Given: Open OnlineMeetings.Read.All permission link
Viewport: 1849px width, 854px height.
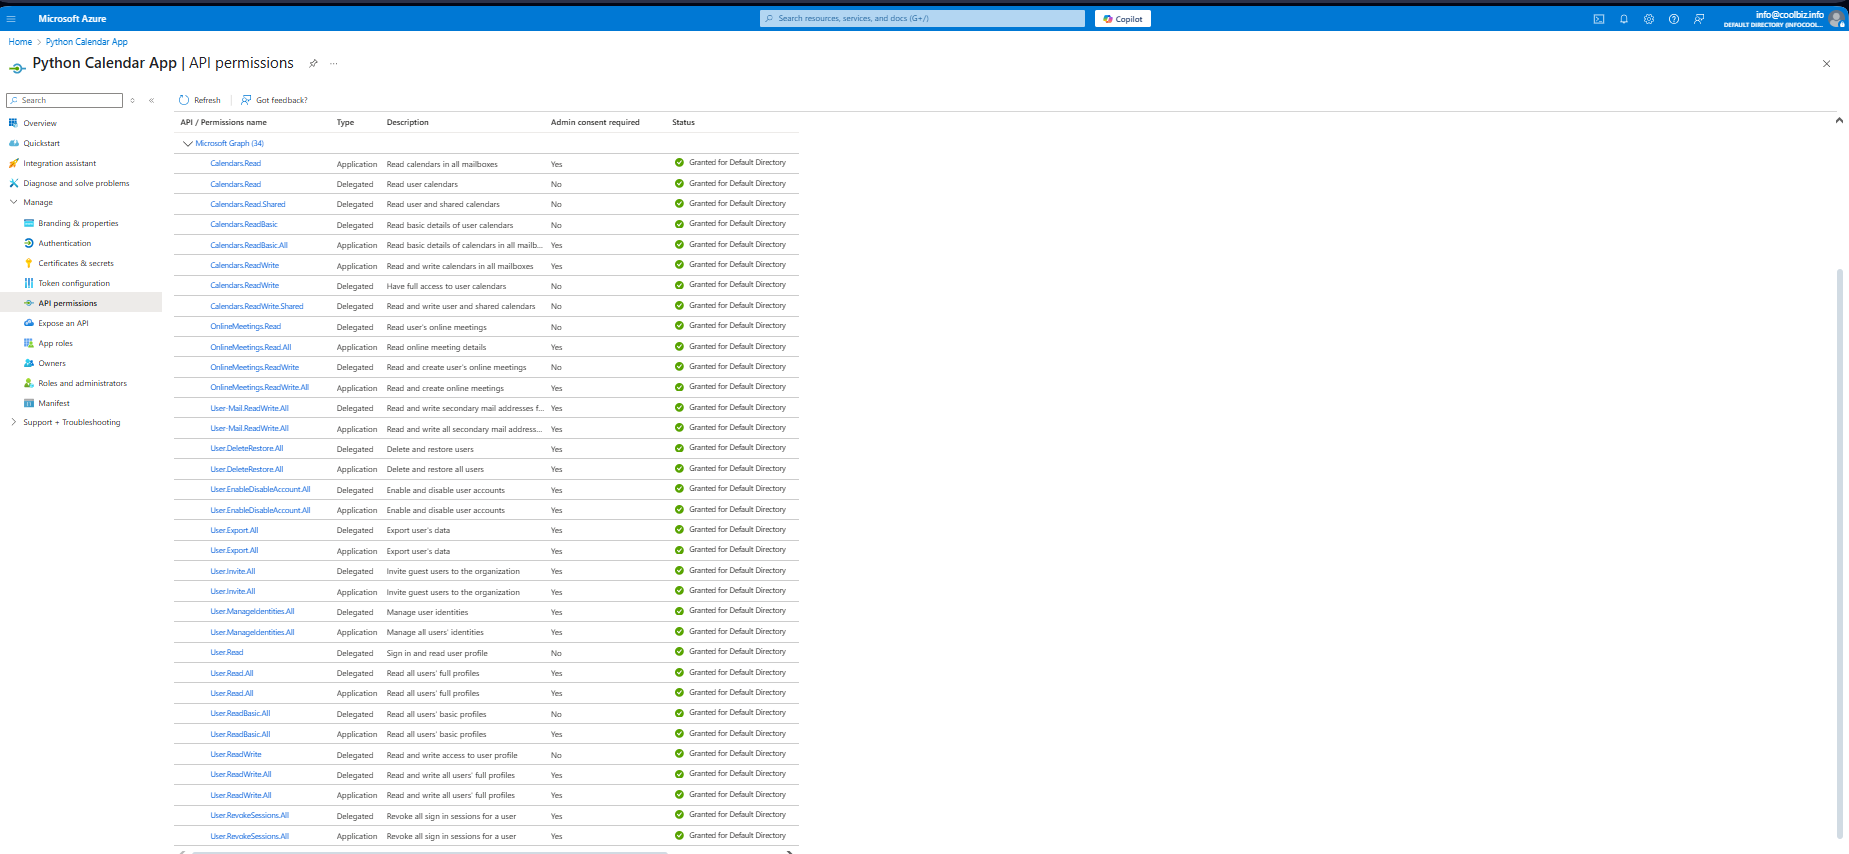Looking at the screenshot, I should [251, 347].
